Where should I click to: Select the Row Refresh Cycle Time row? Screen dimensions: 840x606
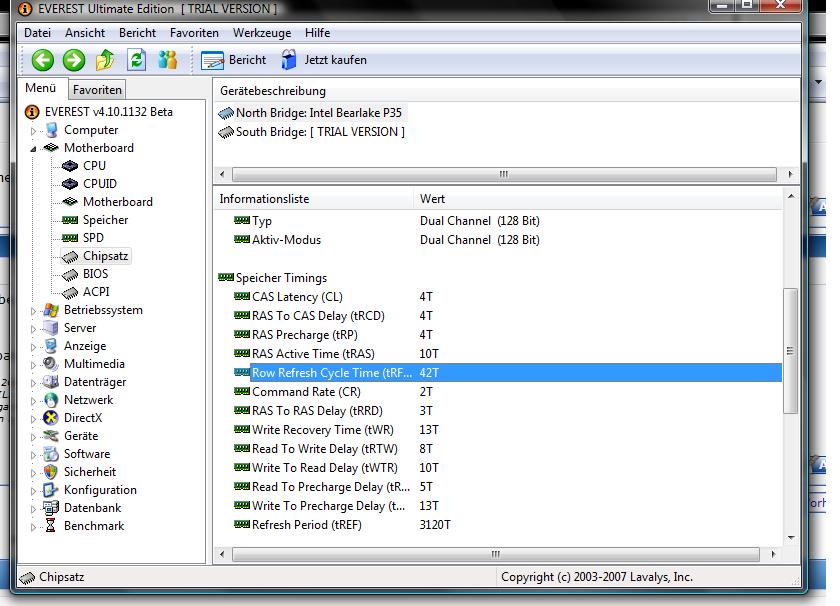click(x=507, y=373)
